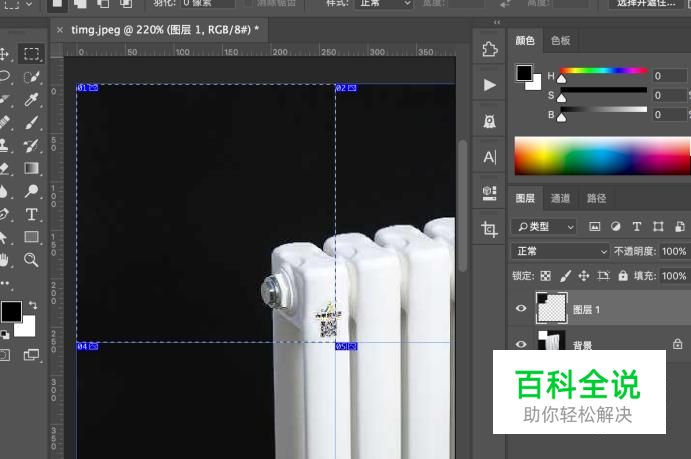Select the Gradient tool
691x459 pixels.
pos(31,168)
